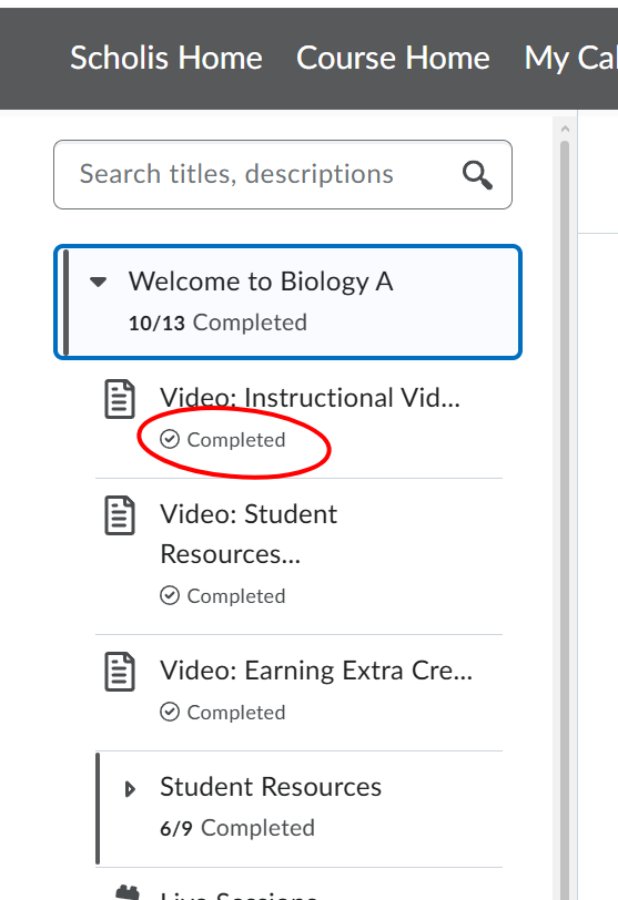The image size is (618, 900).
Task: Click the search magnifier icon
Action: pyautogui.click(x=477, y=174)
